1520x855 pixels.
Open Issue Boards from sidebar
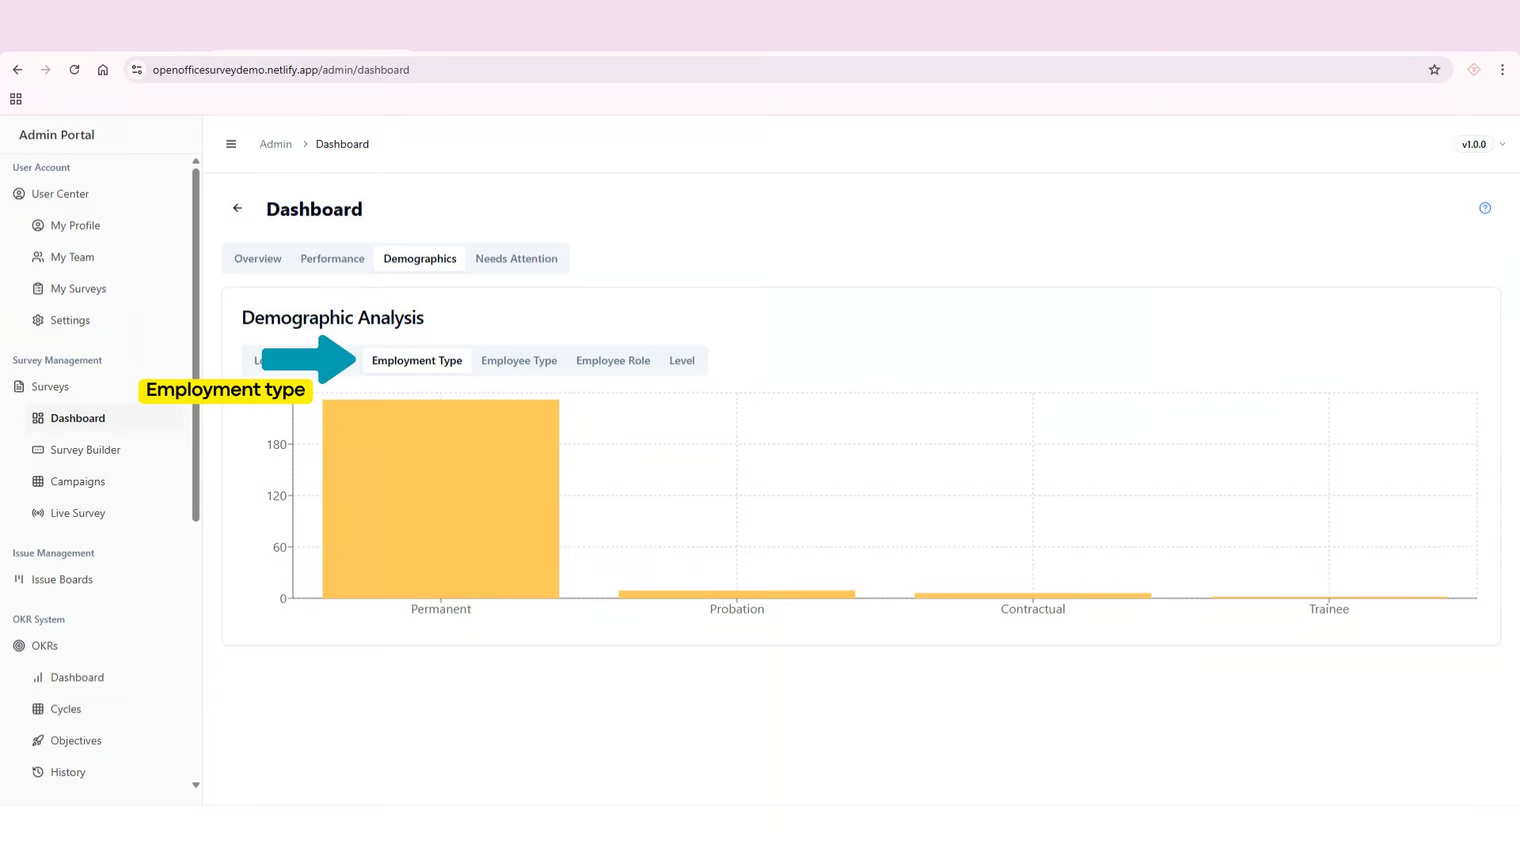click(62, 580)
